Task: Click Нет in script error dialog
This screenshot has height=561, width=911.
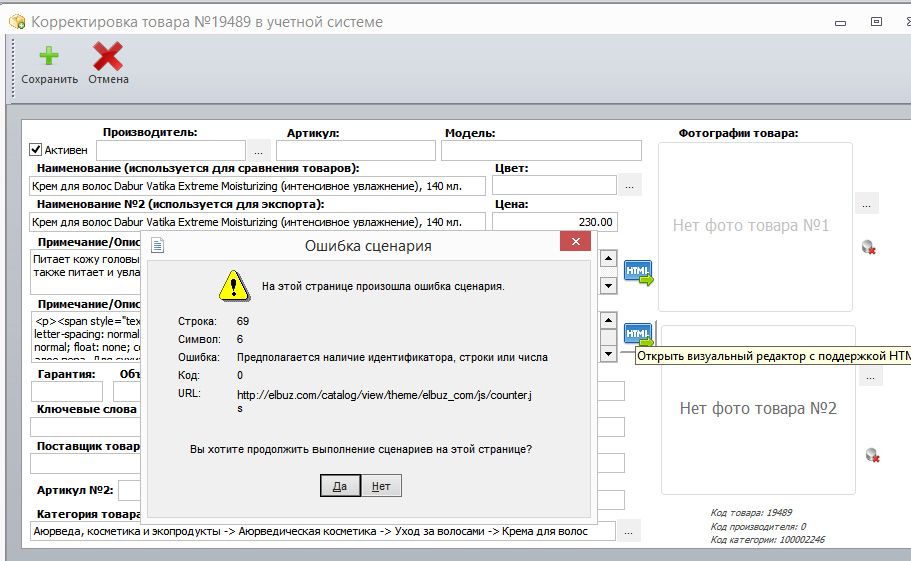Action: pos(381,486)
